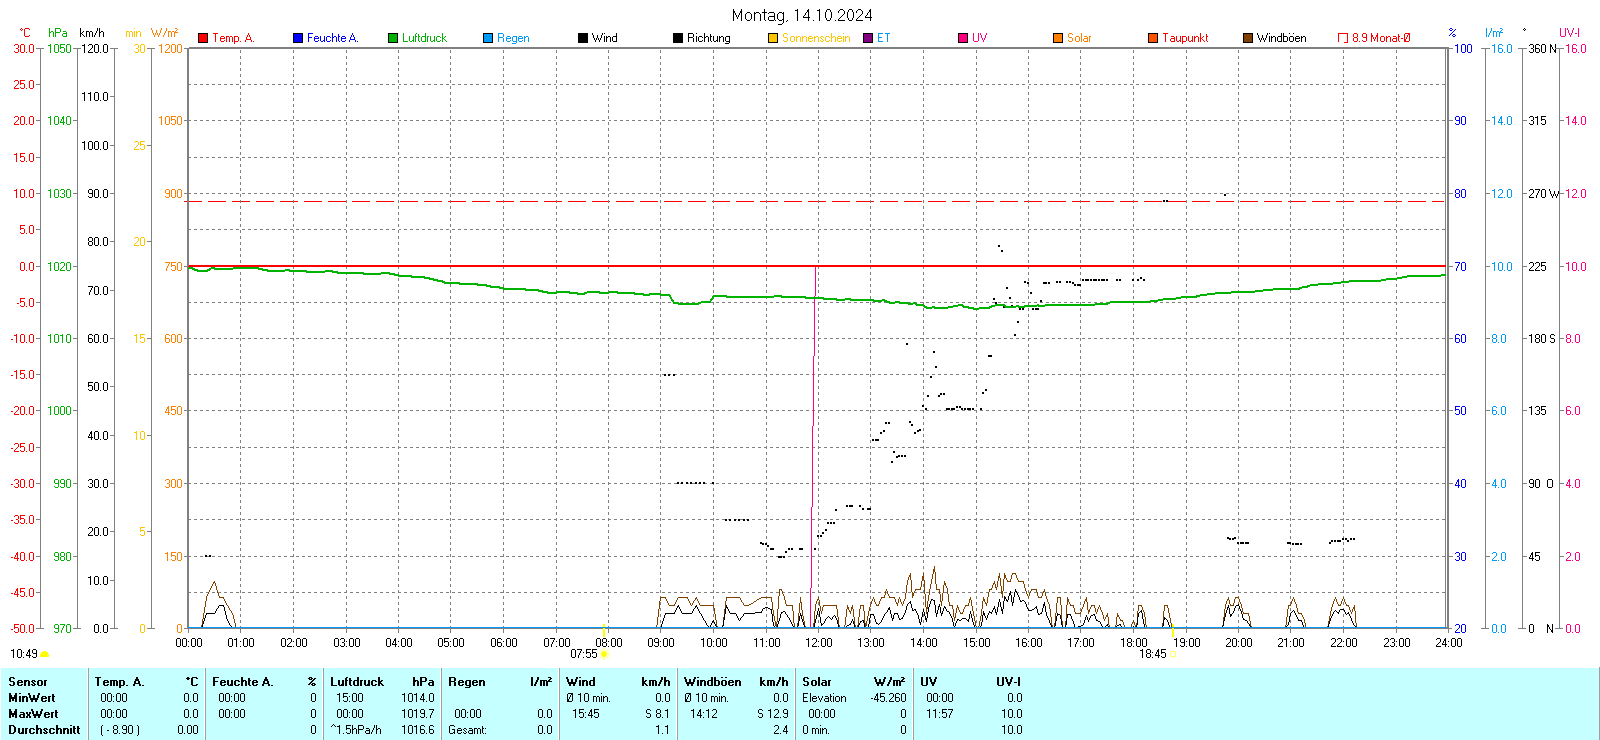This screenshot has width=1600, height=740.
Task: Click the 18:45 sunset time label
Action: [x=1152, y=654]
